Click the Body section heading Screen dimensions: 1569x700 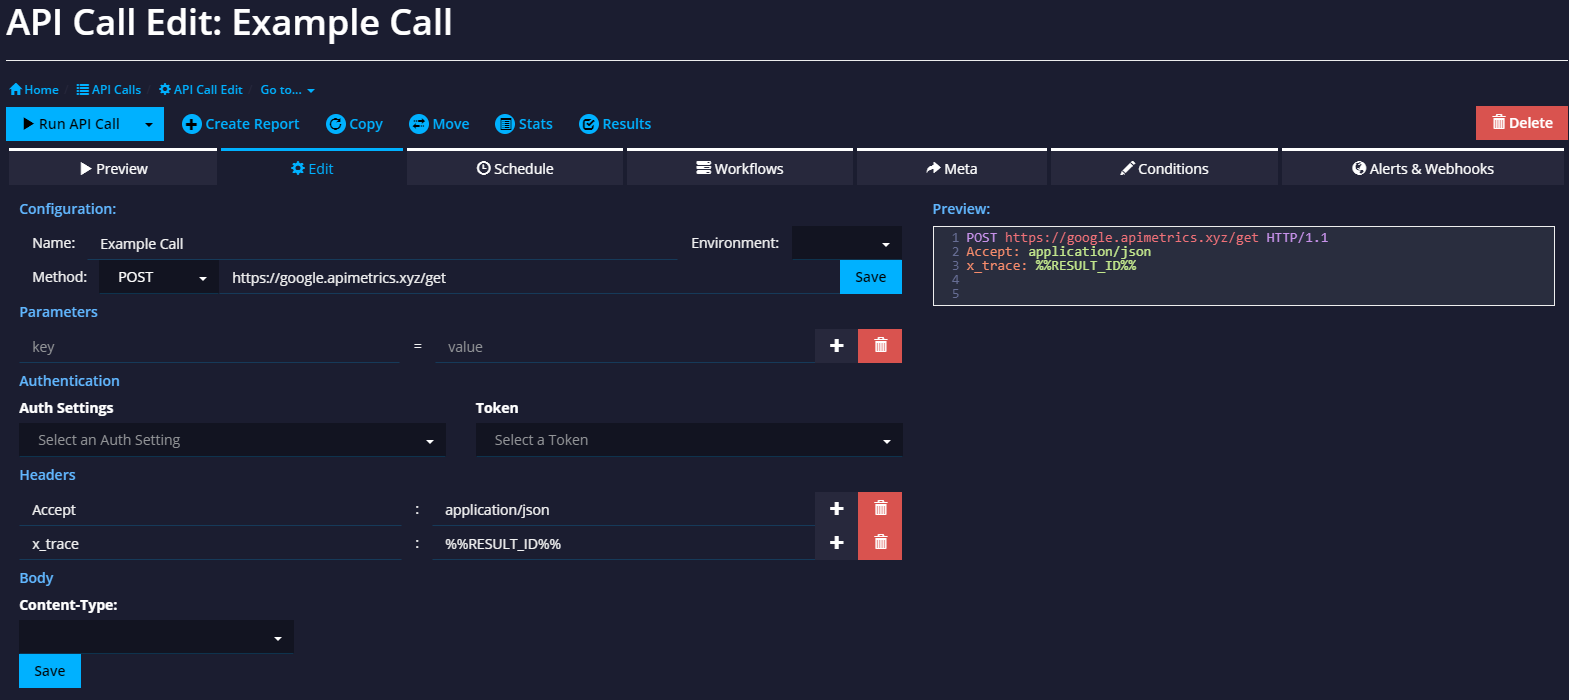coord(36,578)
